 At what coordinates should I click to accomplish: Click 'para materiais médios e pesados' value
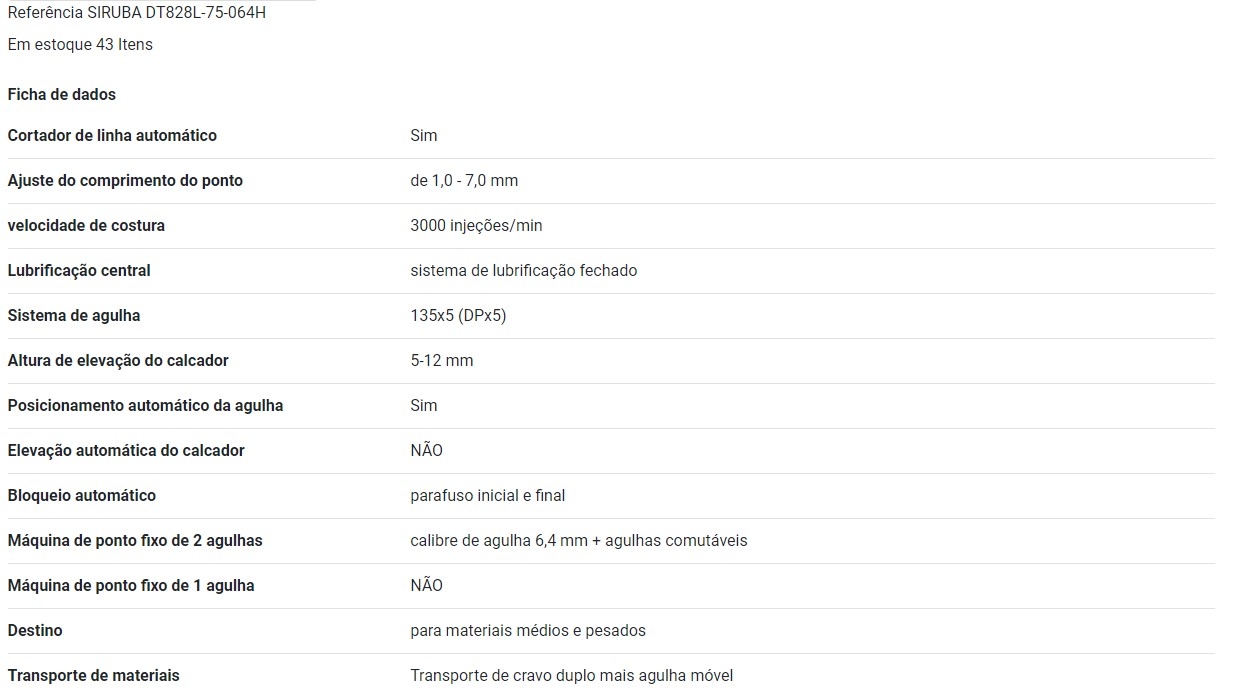click(527, 631)
